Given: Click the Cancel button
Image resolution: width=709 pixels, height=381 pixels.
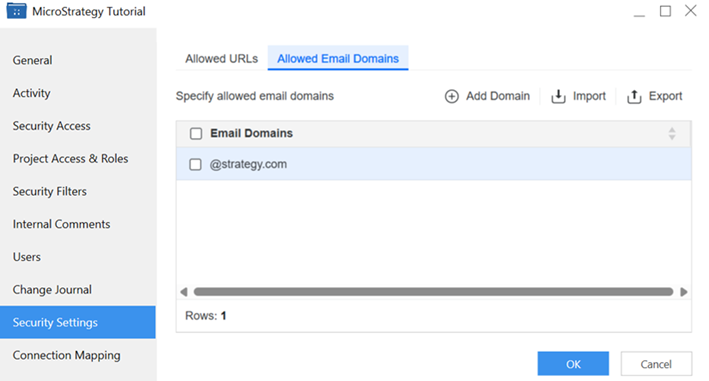Looking at the screenshot, I should (x=656, y=364).
